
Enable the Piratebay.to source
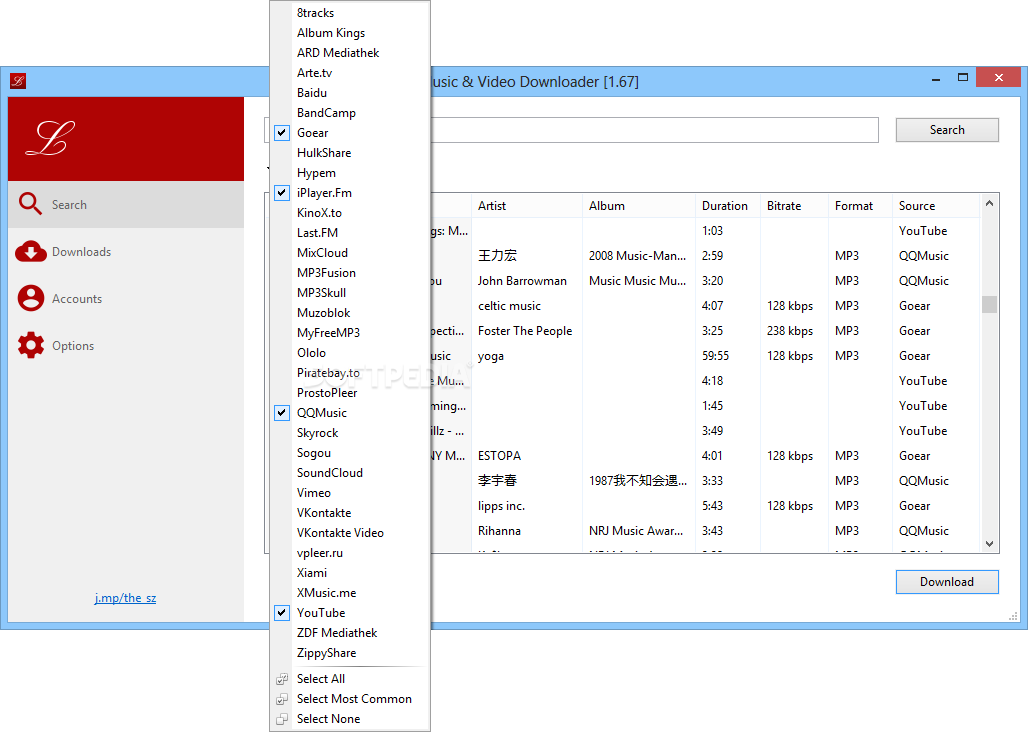(x=350, y=373)
